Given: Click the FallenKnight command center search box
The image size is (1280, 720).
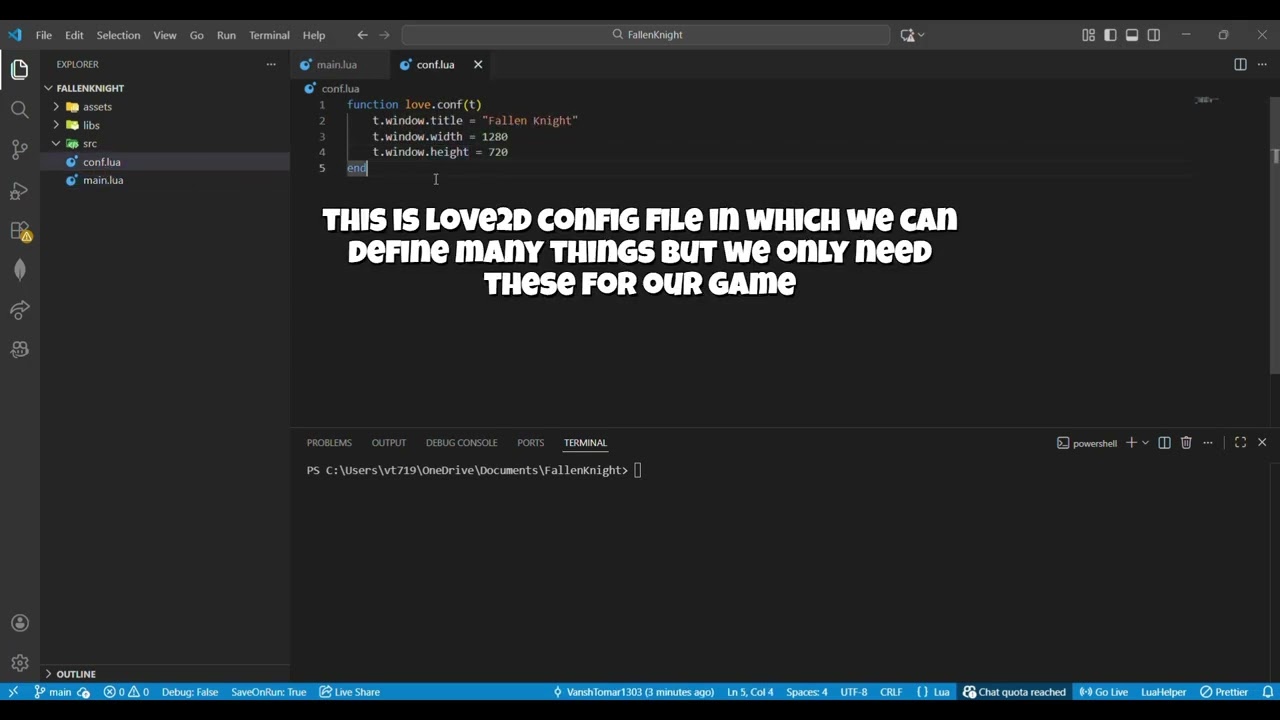Looking at the screenshot, I should coord(646,35).
